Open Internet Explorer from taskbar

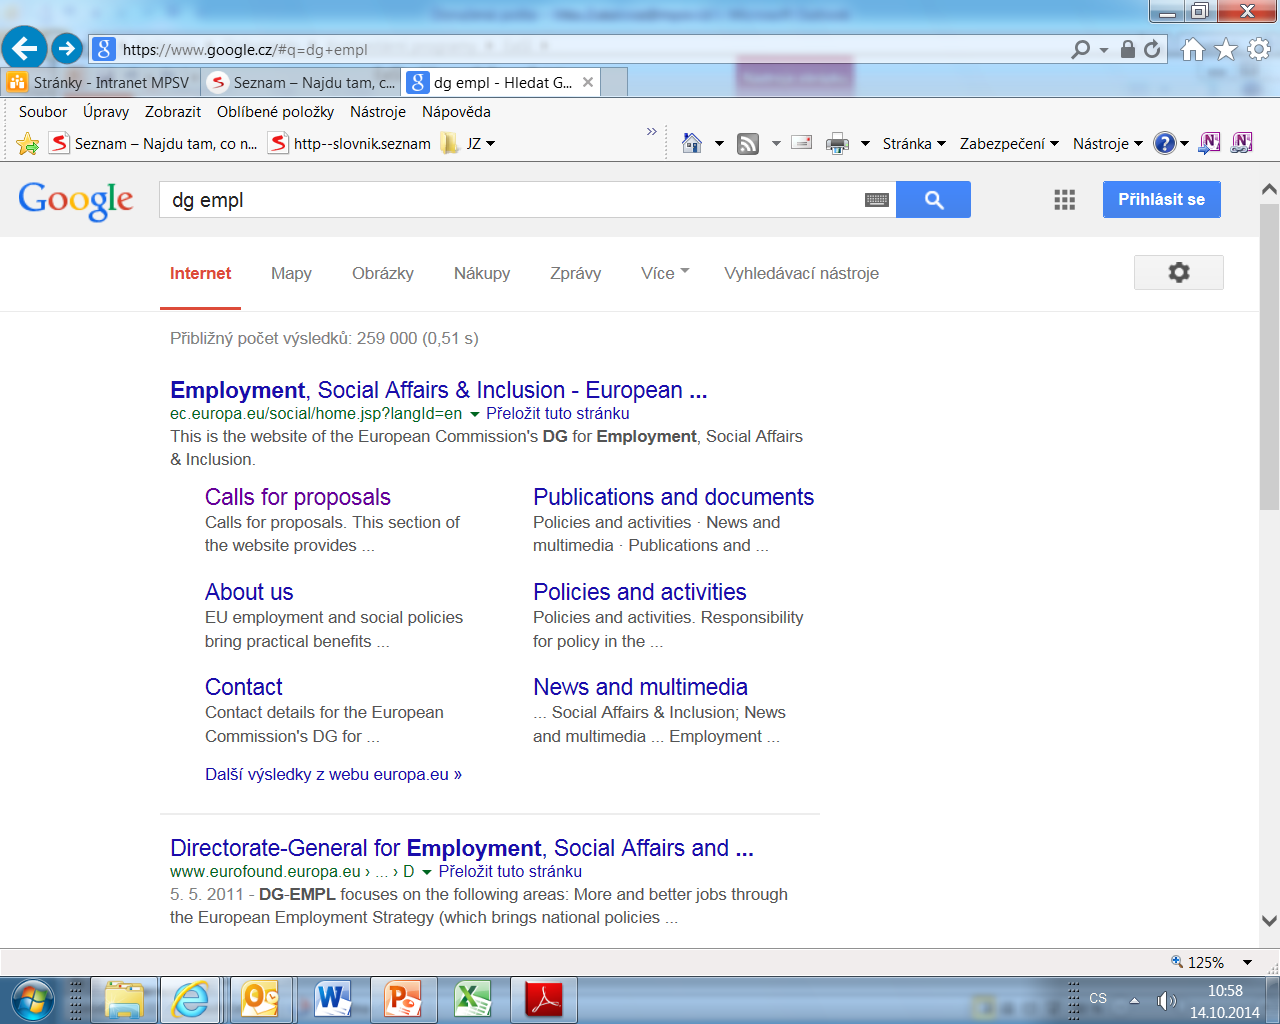pos(190,999)
